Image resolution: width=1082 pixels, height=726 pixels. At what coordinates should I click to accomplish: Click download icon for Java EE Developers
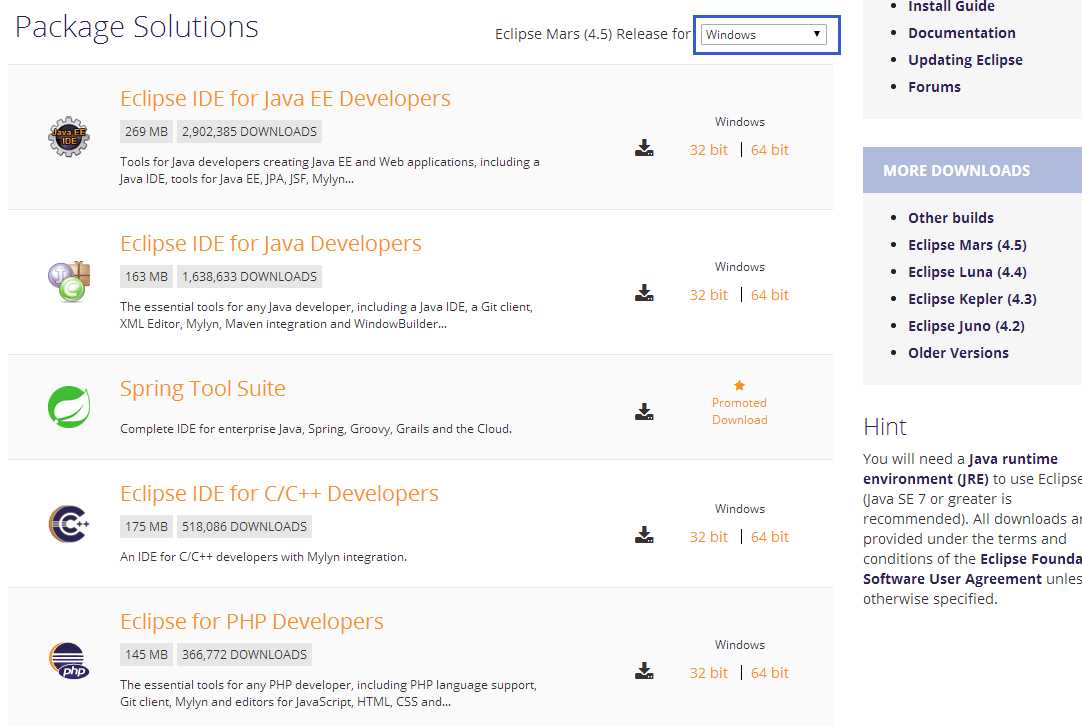coord(644,148)
